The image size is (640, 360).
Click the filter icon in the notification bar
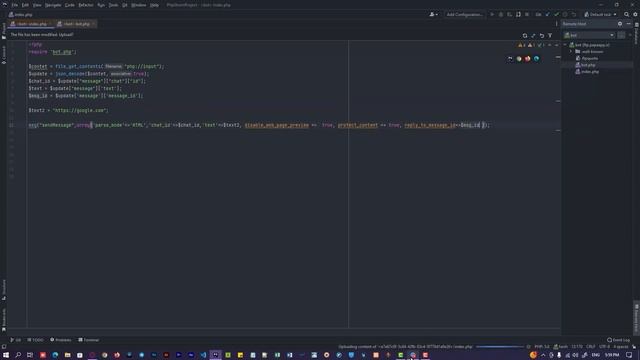(x=550, y=36)
